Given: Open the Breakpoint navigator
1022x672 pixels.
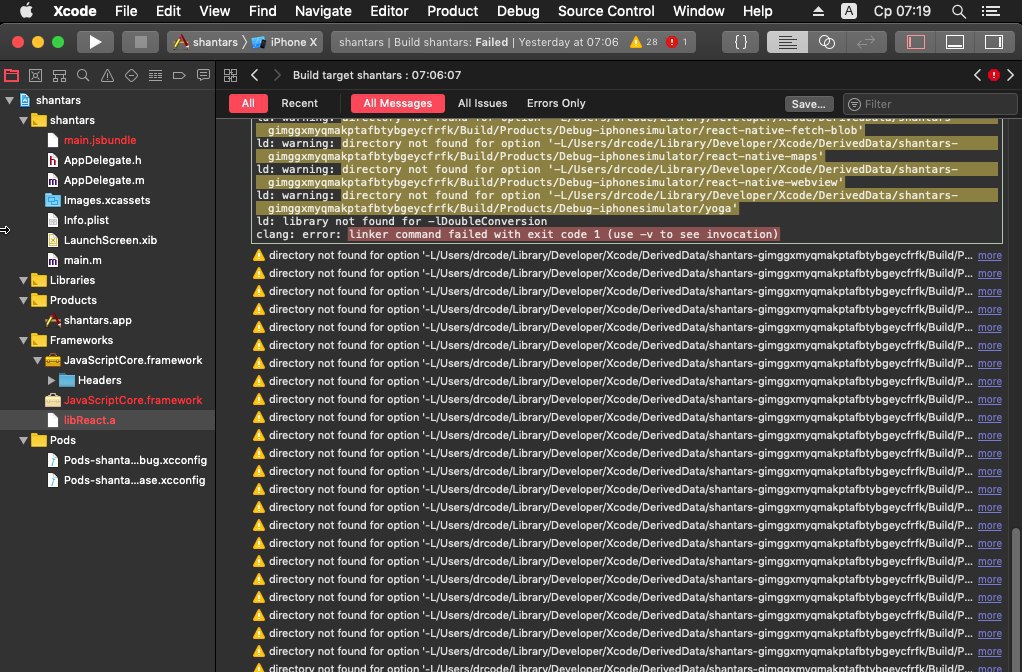Looking at the screenshot, I should pos(179,76).
